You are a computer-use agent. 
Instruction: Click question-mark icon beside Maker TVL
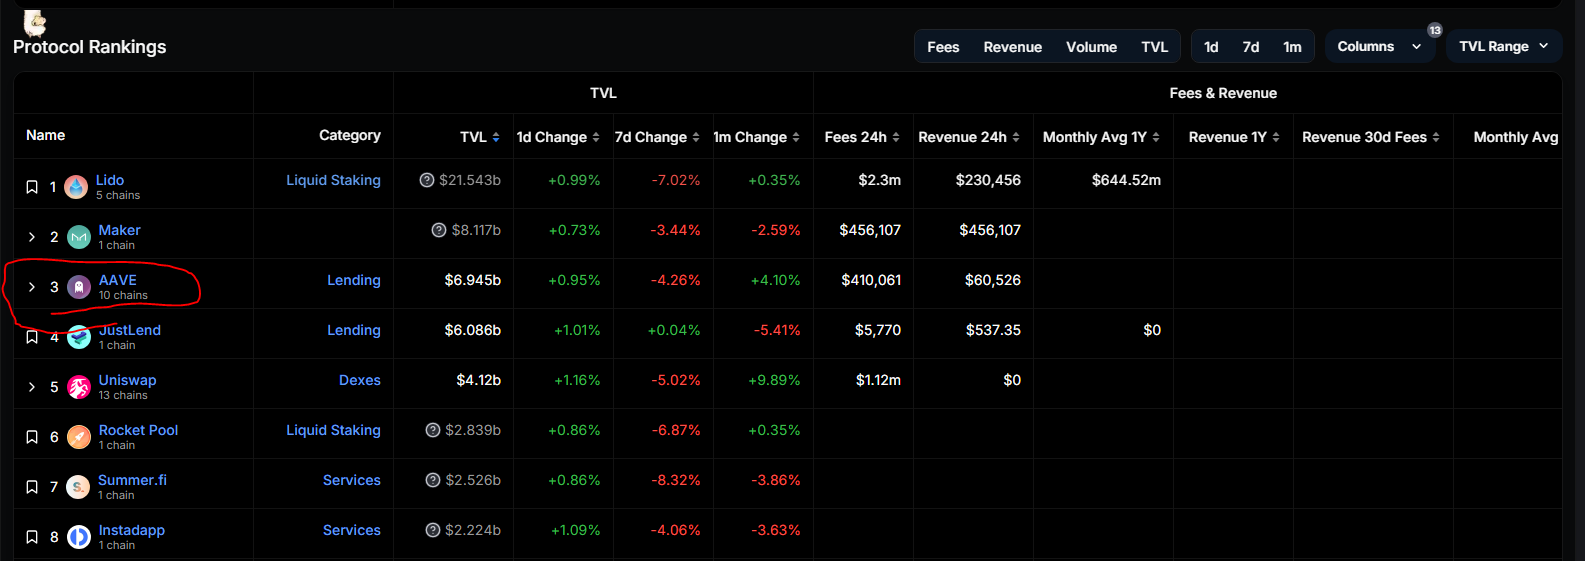(439, 230)
